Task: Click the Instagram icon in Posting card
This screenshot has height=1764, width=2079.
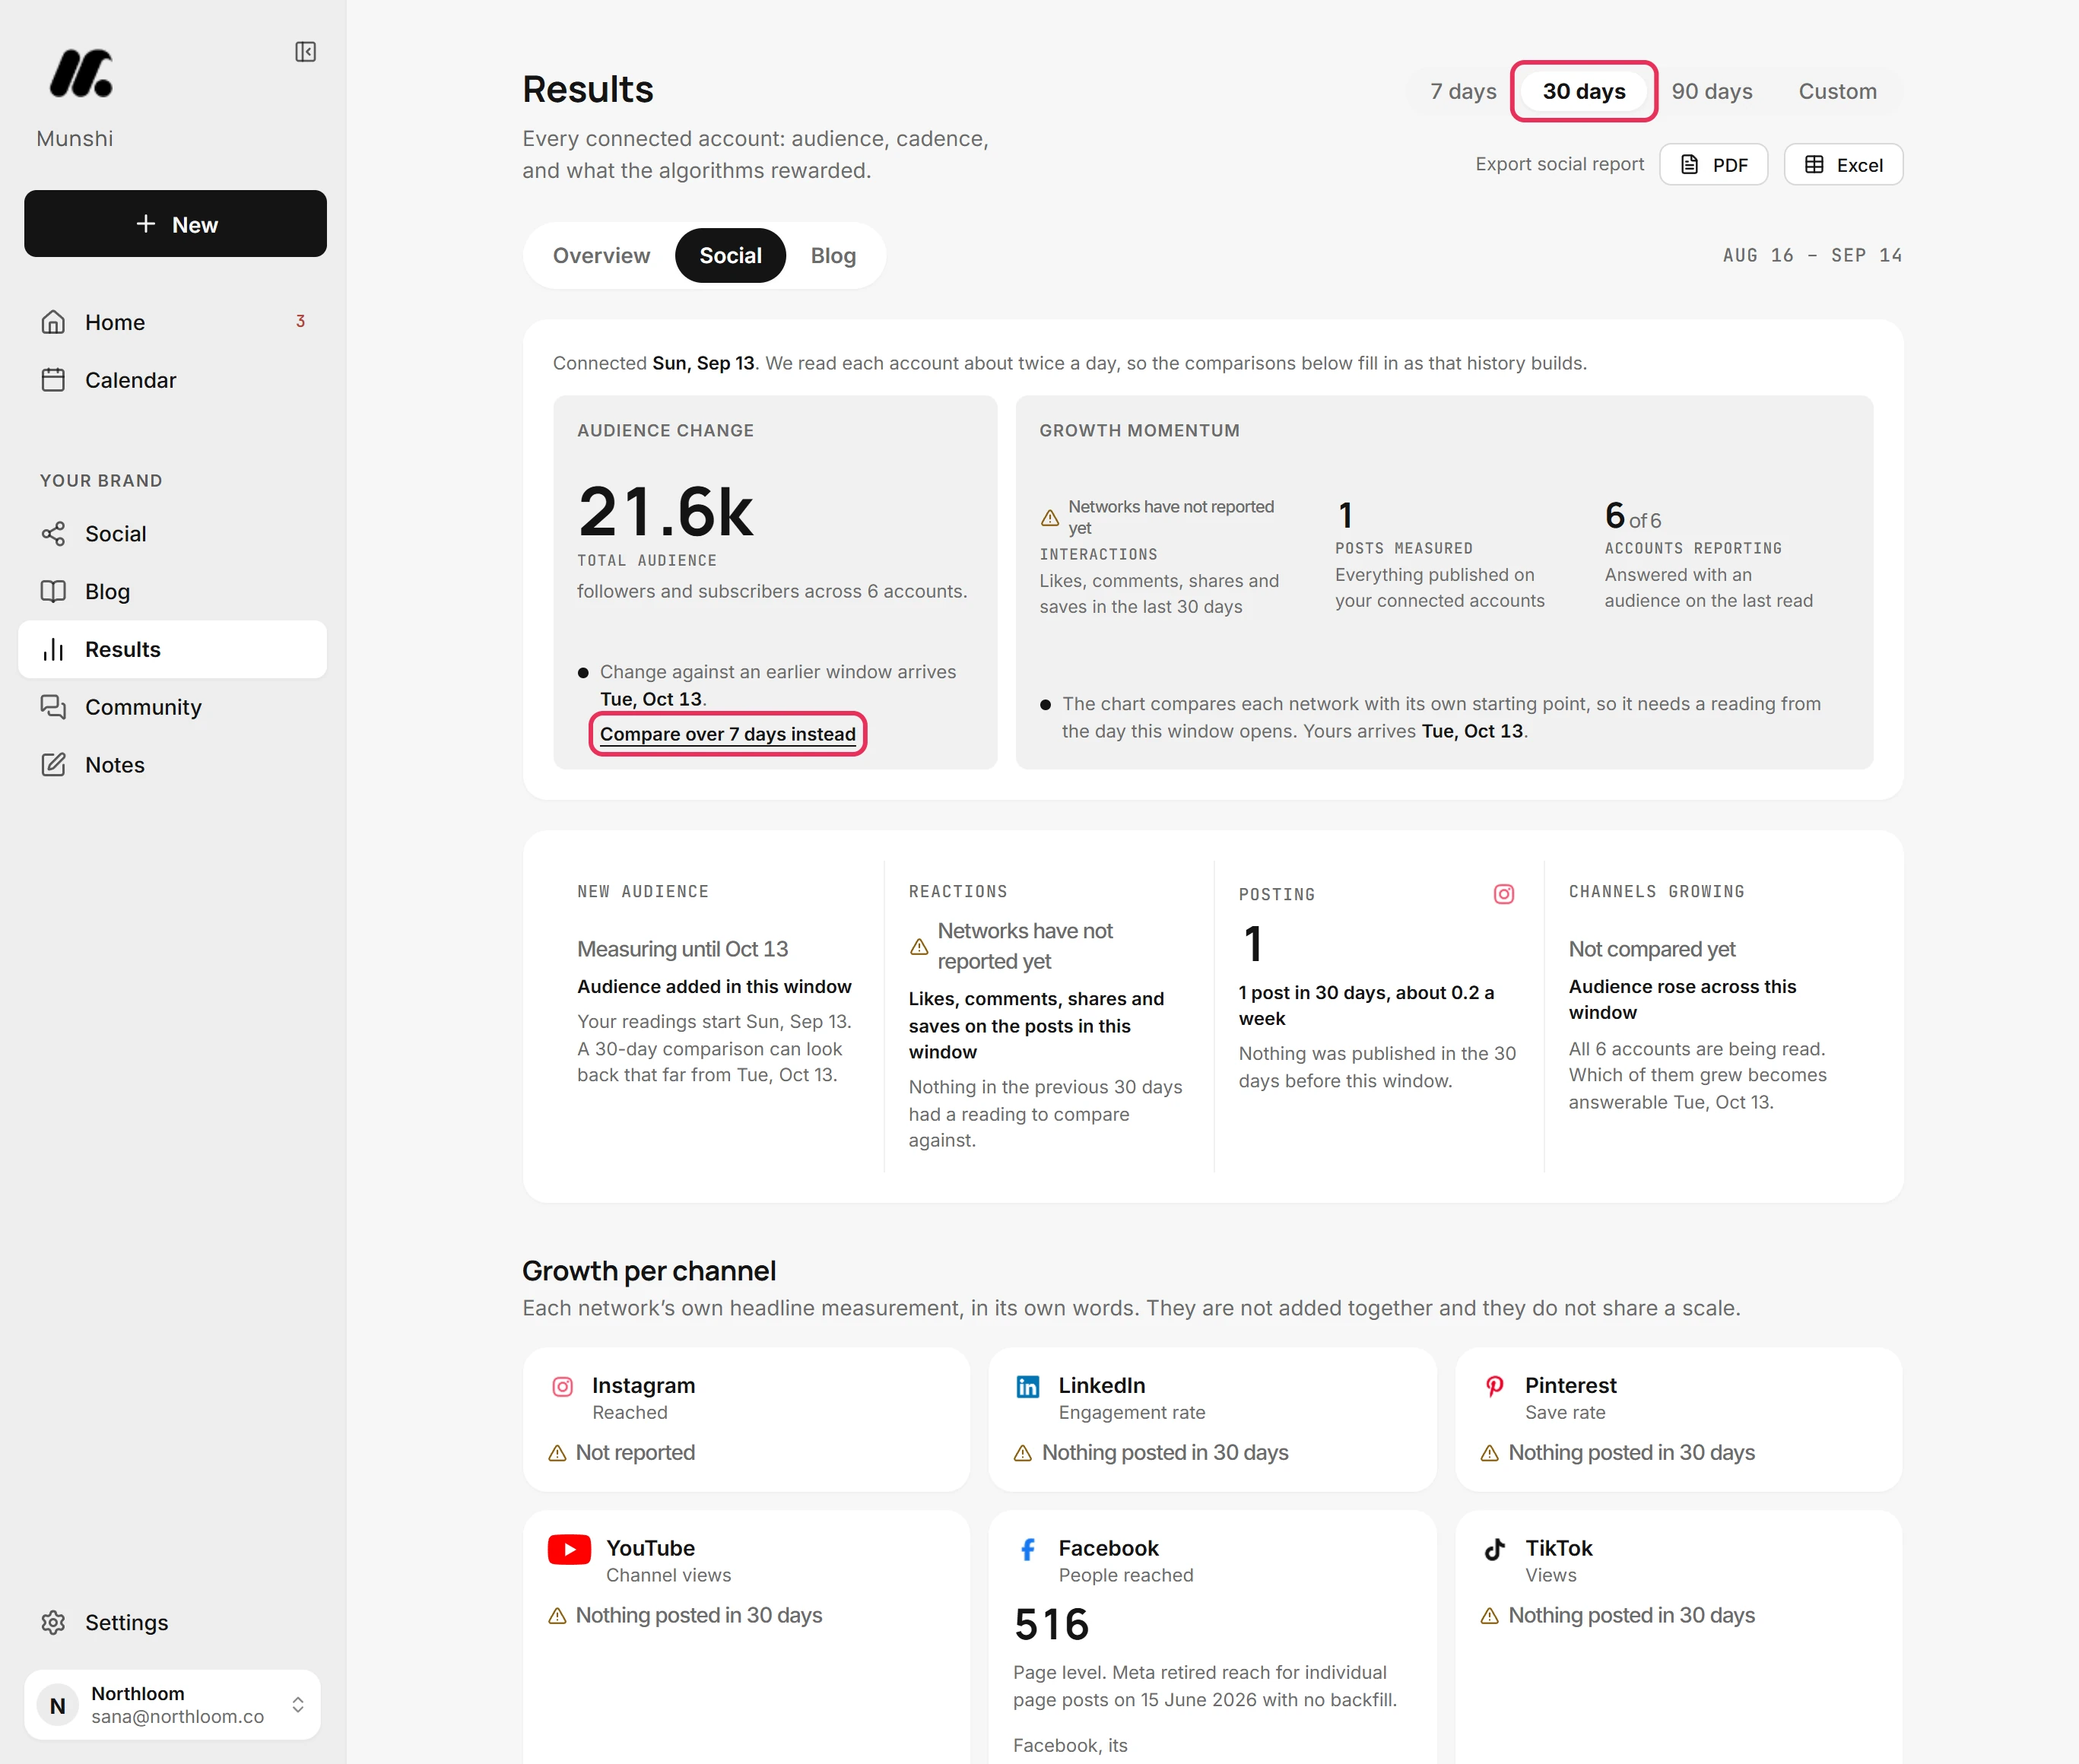Action: click(1503, 894)
